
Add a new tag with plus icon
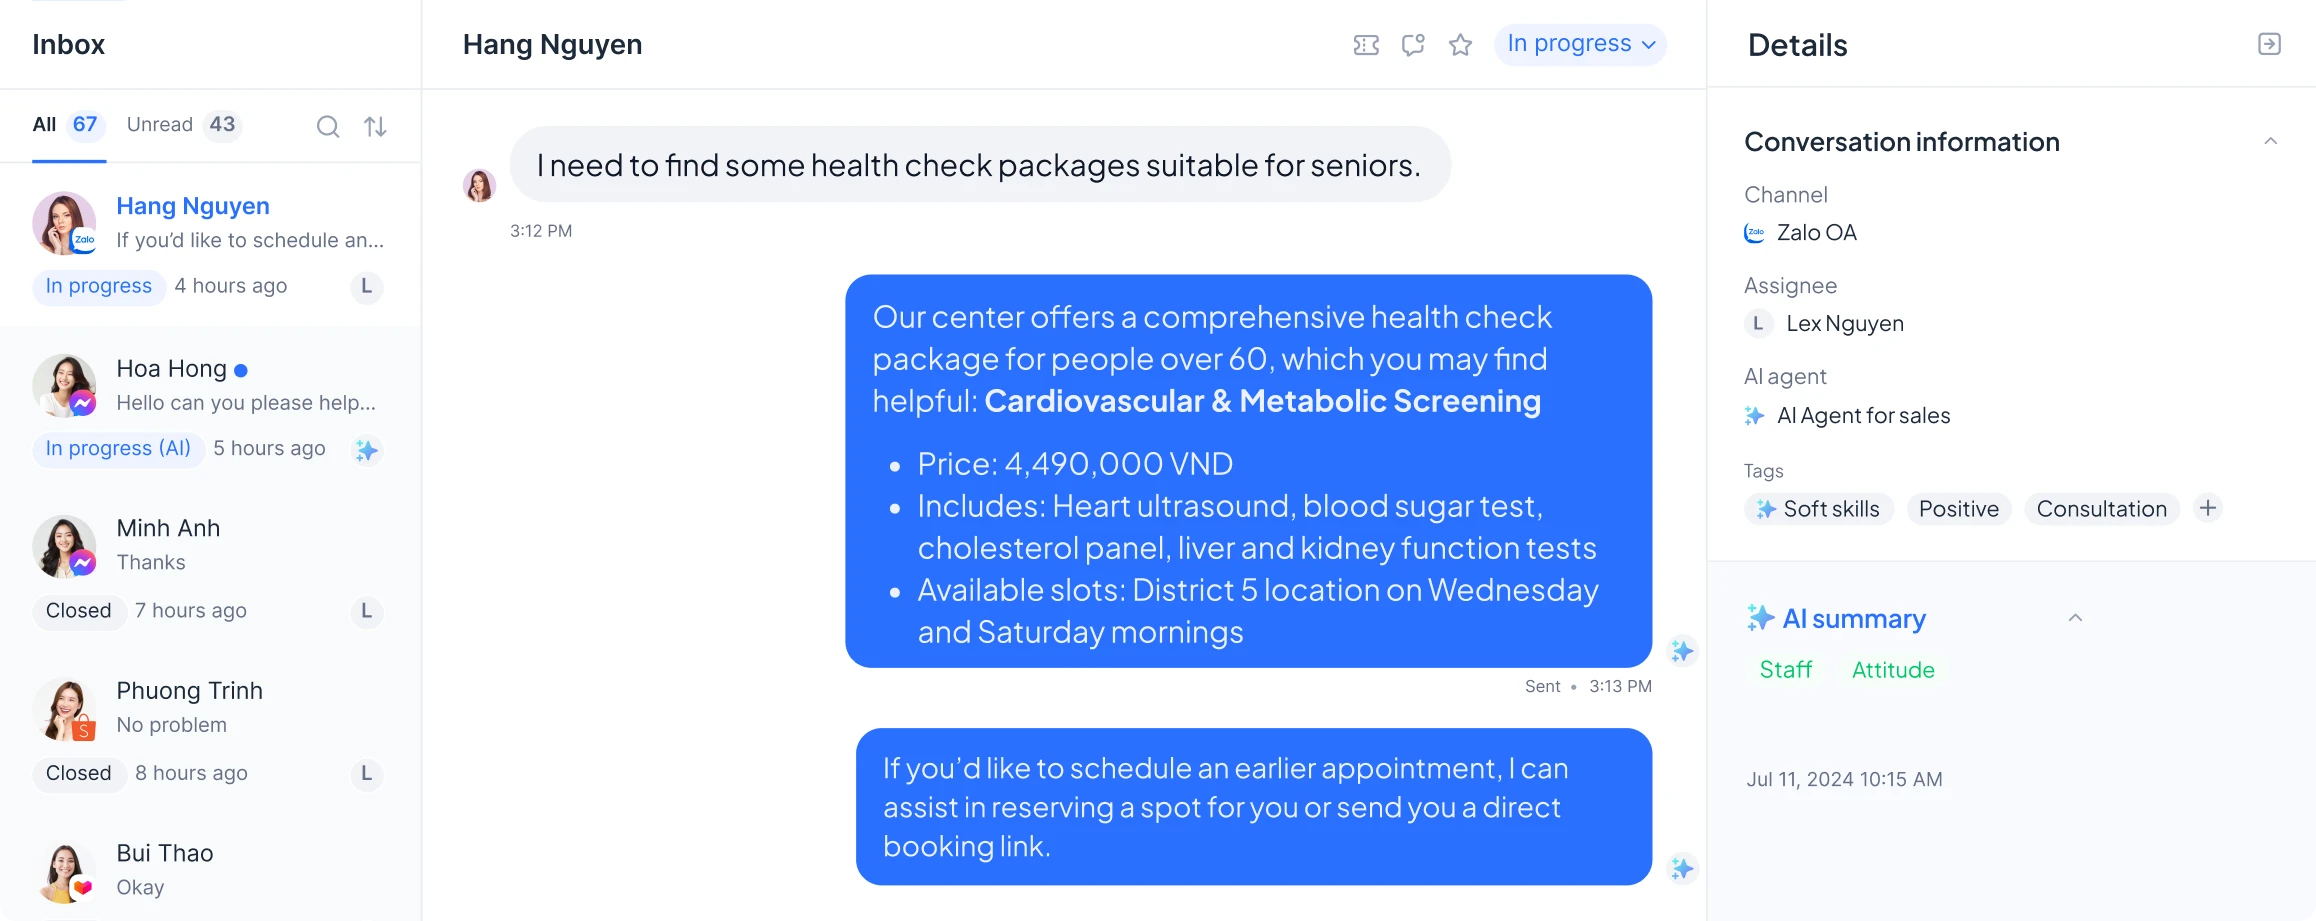point(2208,508)
